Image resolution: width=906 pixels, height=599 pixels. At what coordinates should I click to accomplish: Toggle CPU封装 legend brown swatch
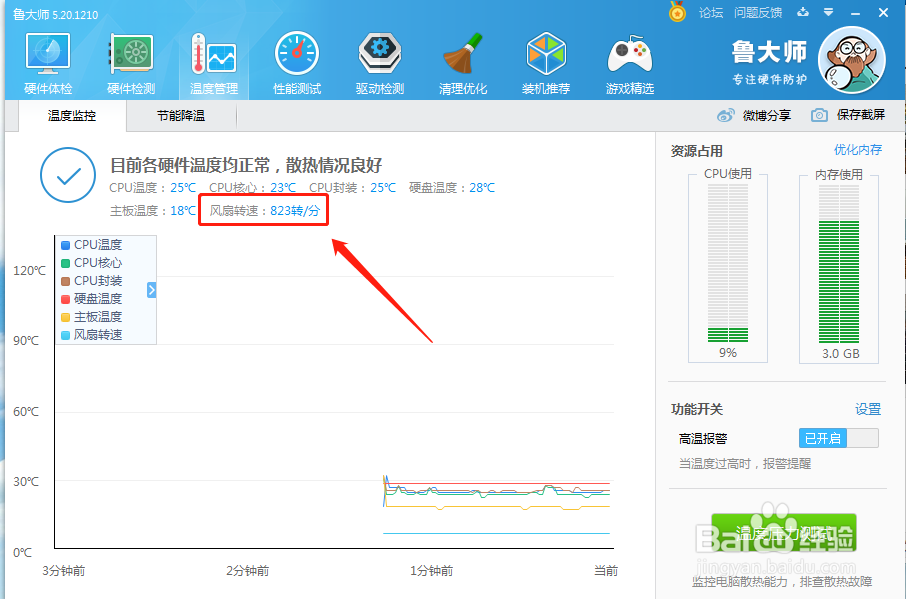[x=65, y=281]
